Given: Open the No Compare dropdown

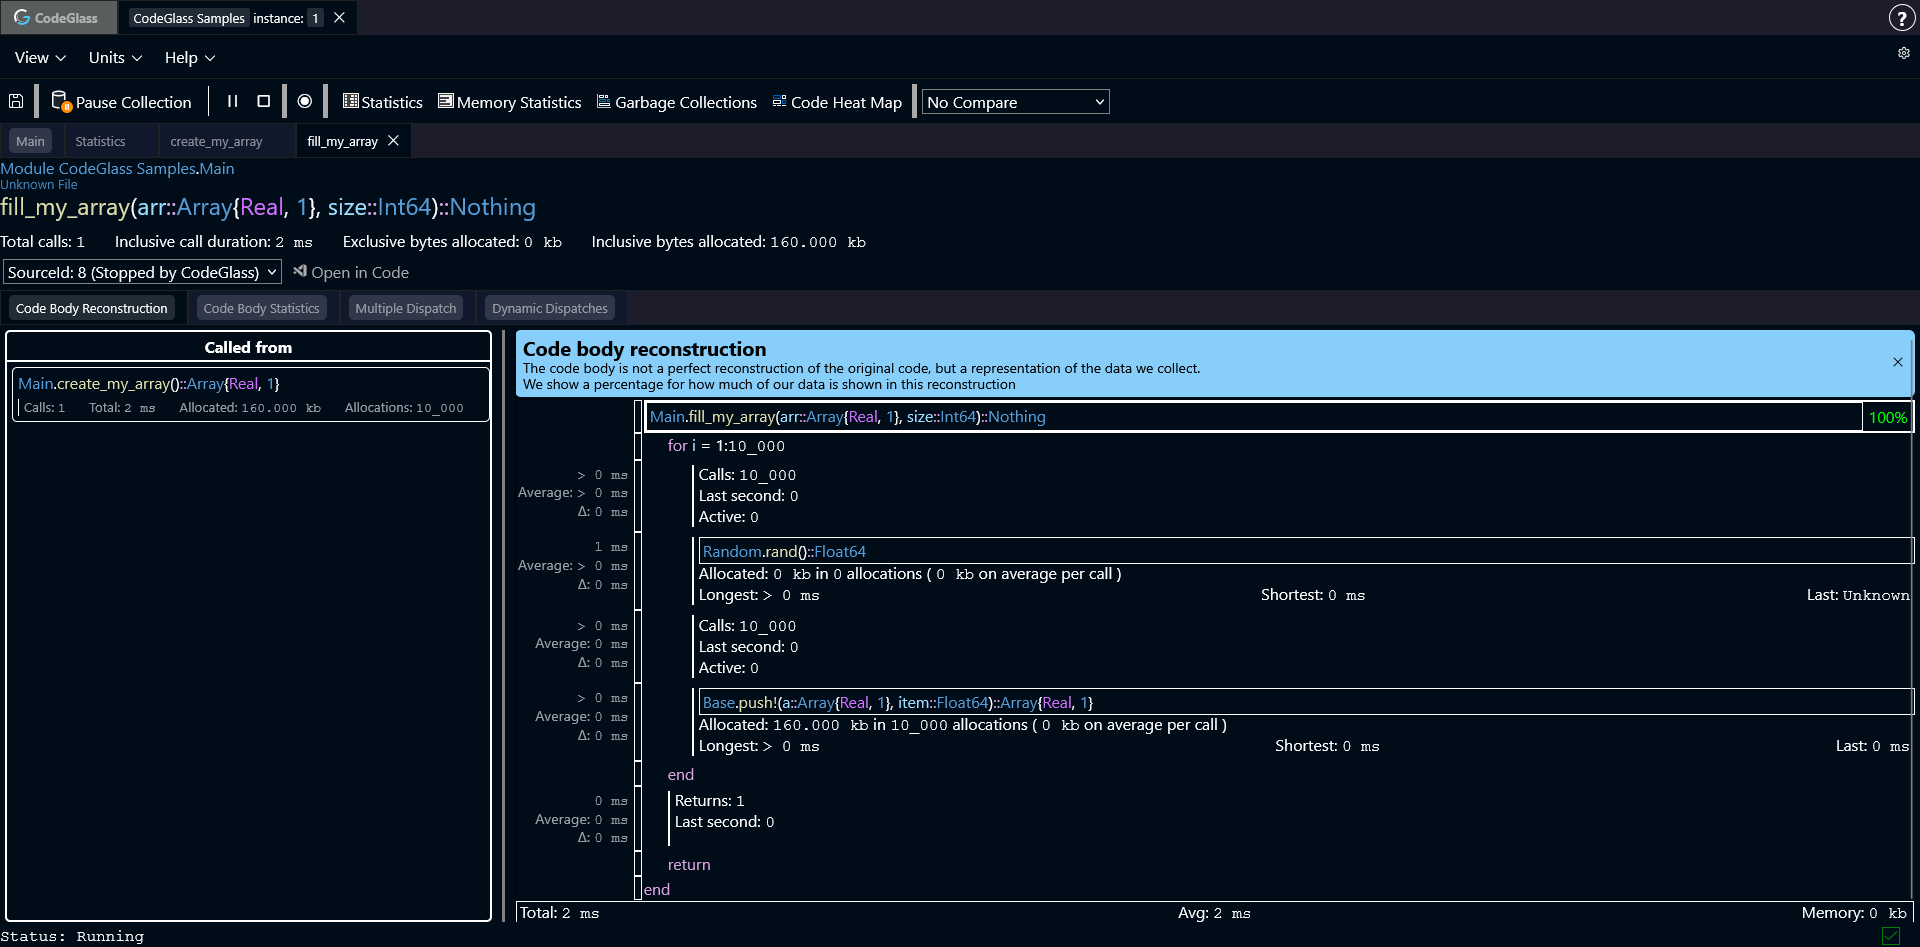Looking at the screenshot, I should tap(1014, 101).
